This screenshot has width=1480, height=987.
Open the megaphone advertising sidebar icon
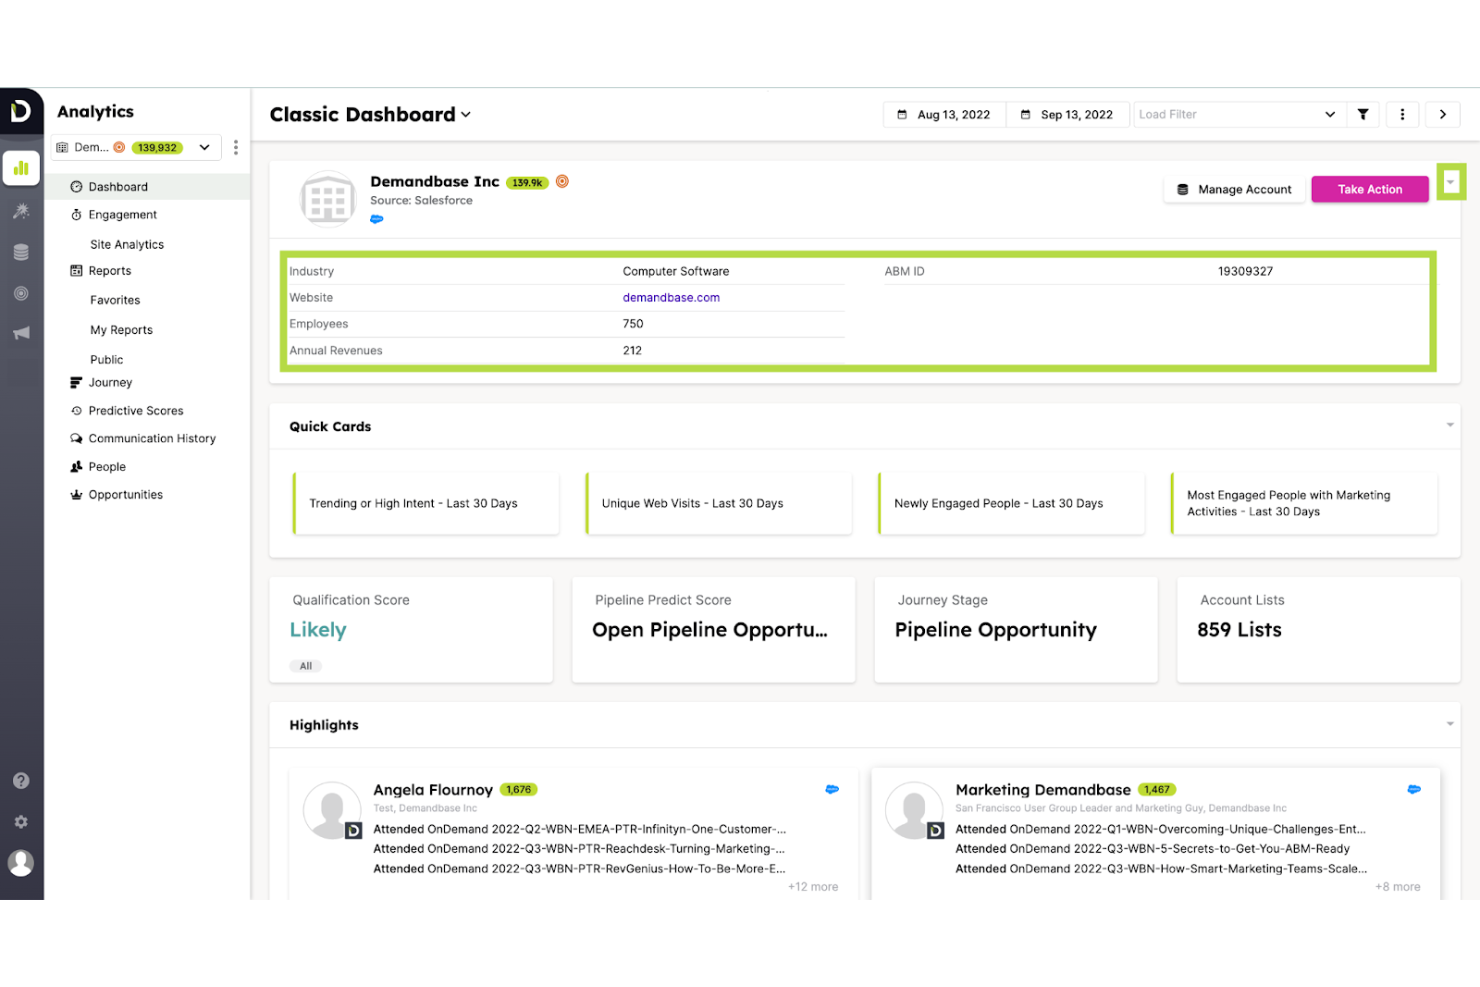(21, 333)
